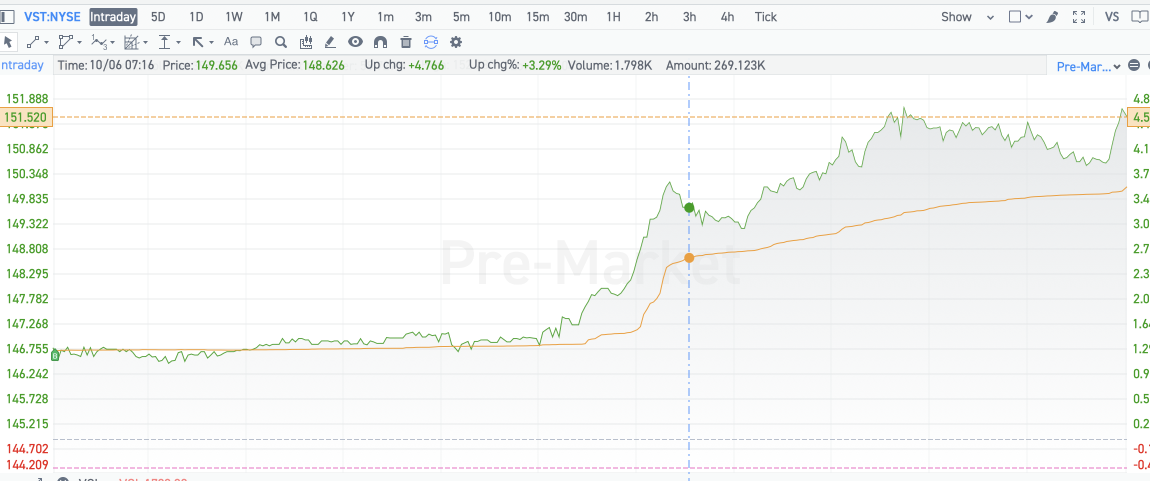1150x481 pixels.
Task: Open Fibonacci grid tool dropdown arrow
Action: point(145,43)
